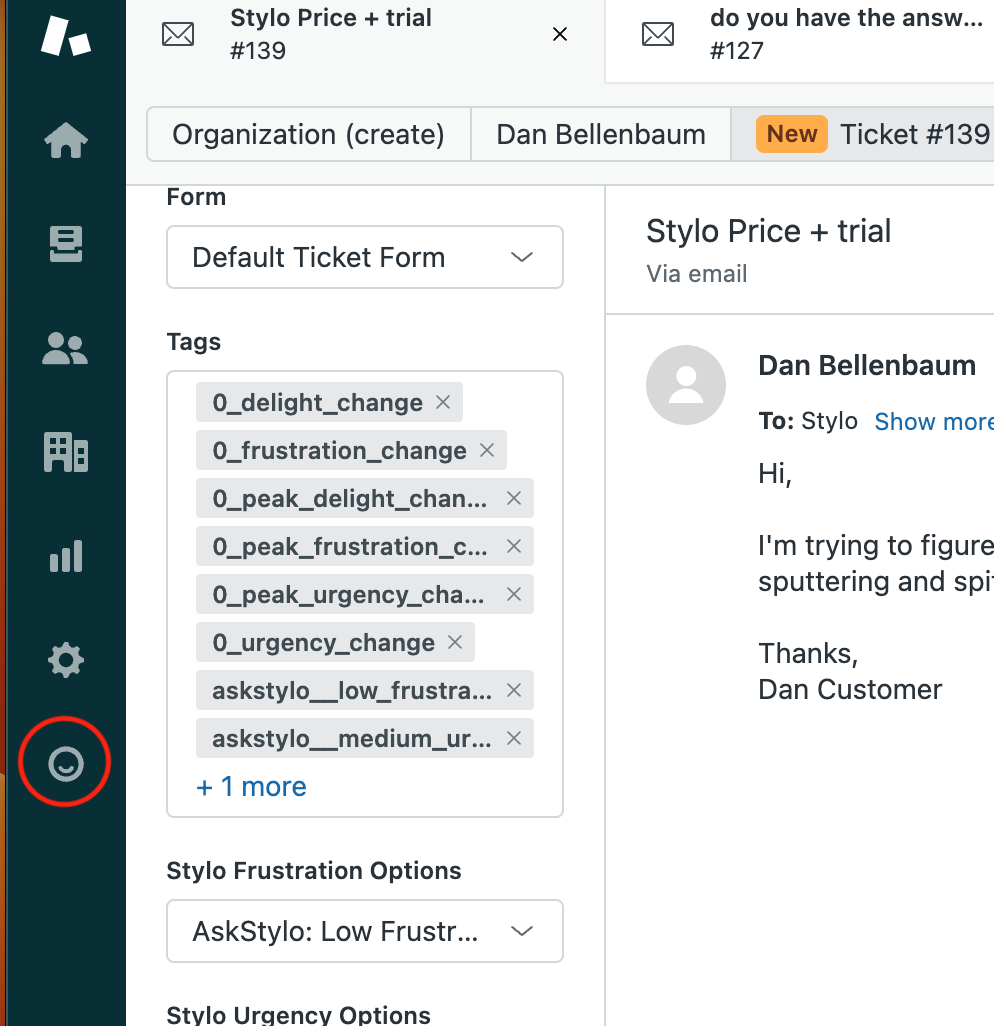Expand the '+ 1 more' tags link
994x1026 pixels.
tap(251, 787)
